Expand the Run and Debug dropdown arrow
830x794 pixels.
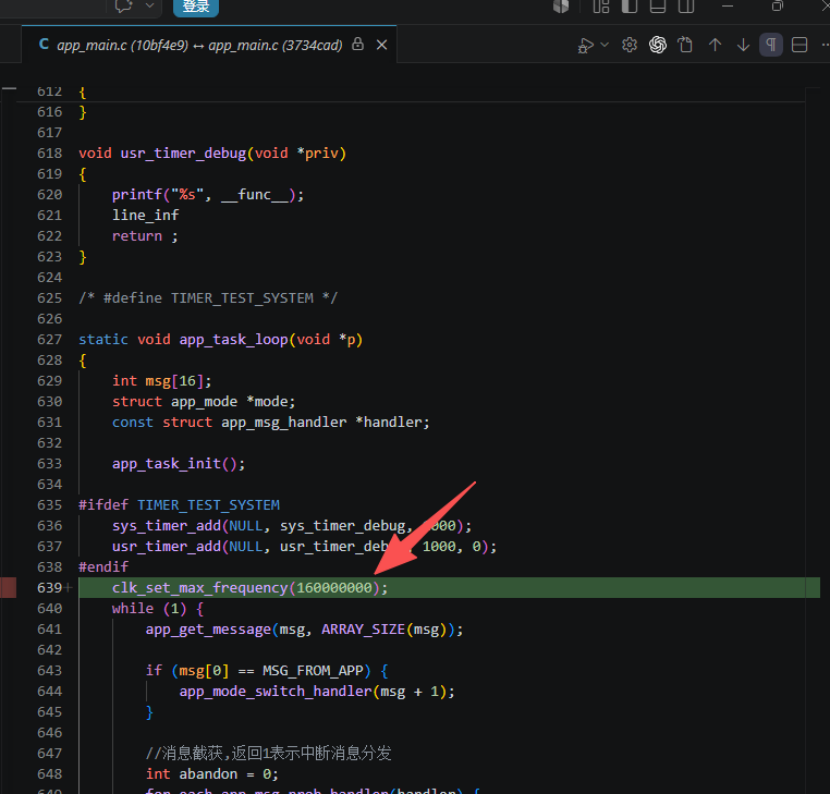[x=605, y=45]
